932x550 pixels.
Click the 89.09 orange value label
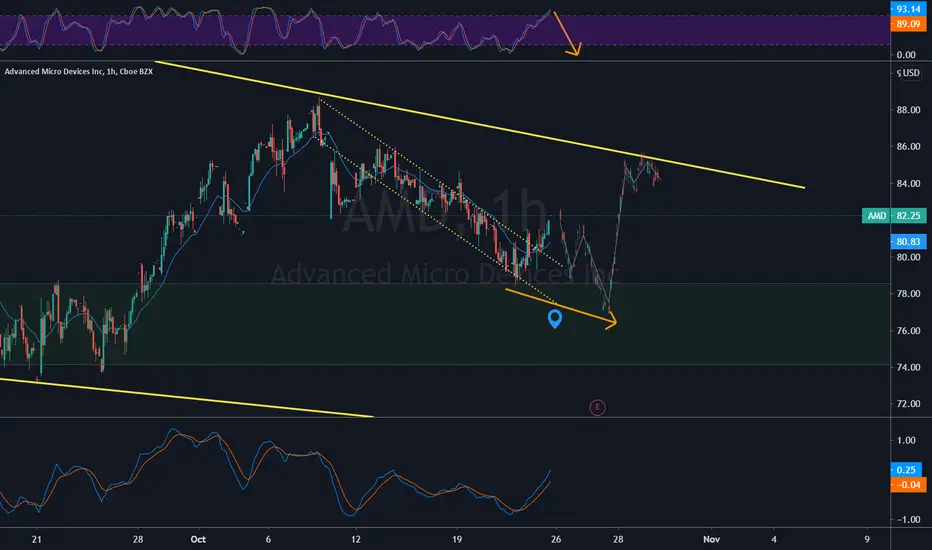coord(908,24)
